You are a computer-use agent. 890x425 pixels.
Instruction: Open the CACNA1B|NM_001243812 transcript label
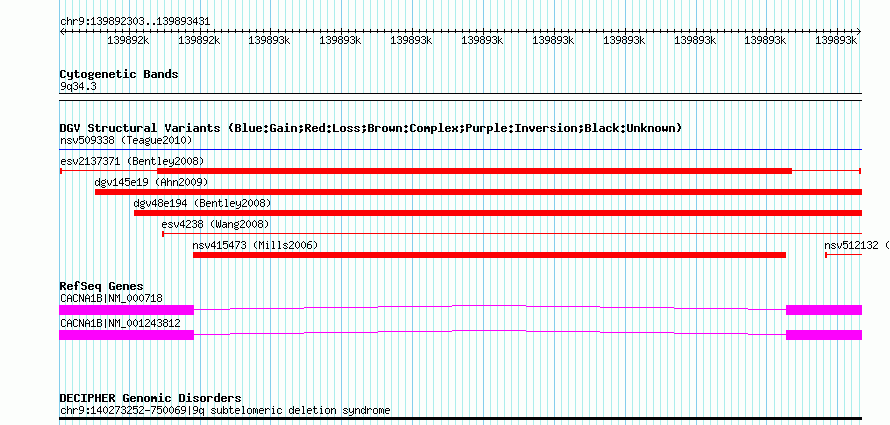click(x=120, y=323)
